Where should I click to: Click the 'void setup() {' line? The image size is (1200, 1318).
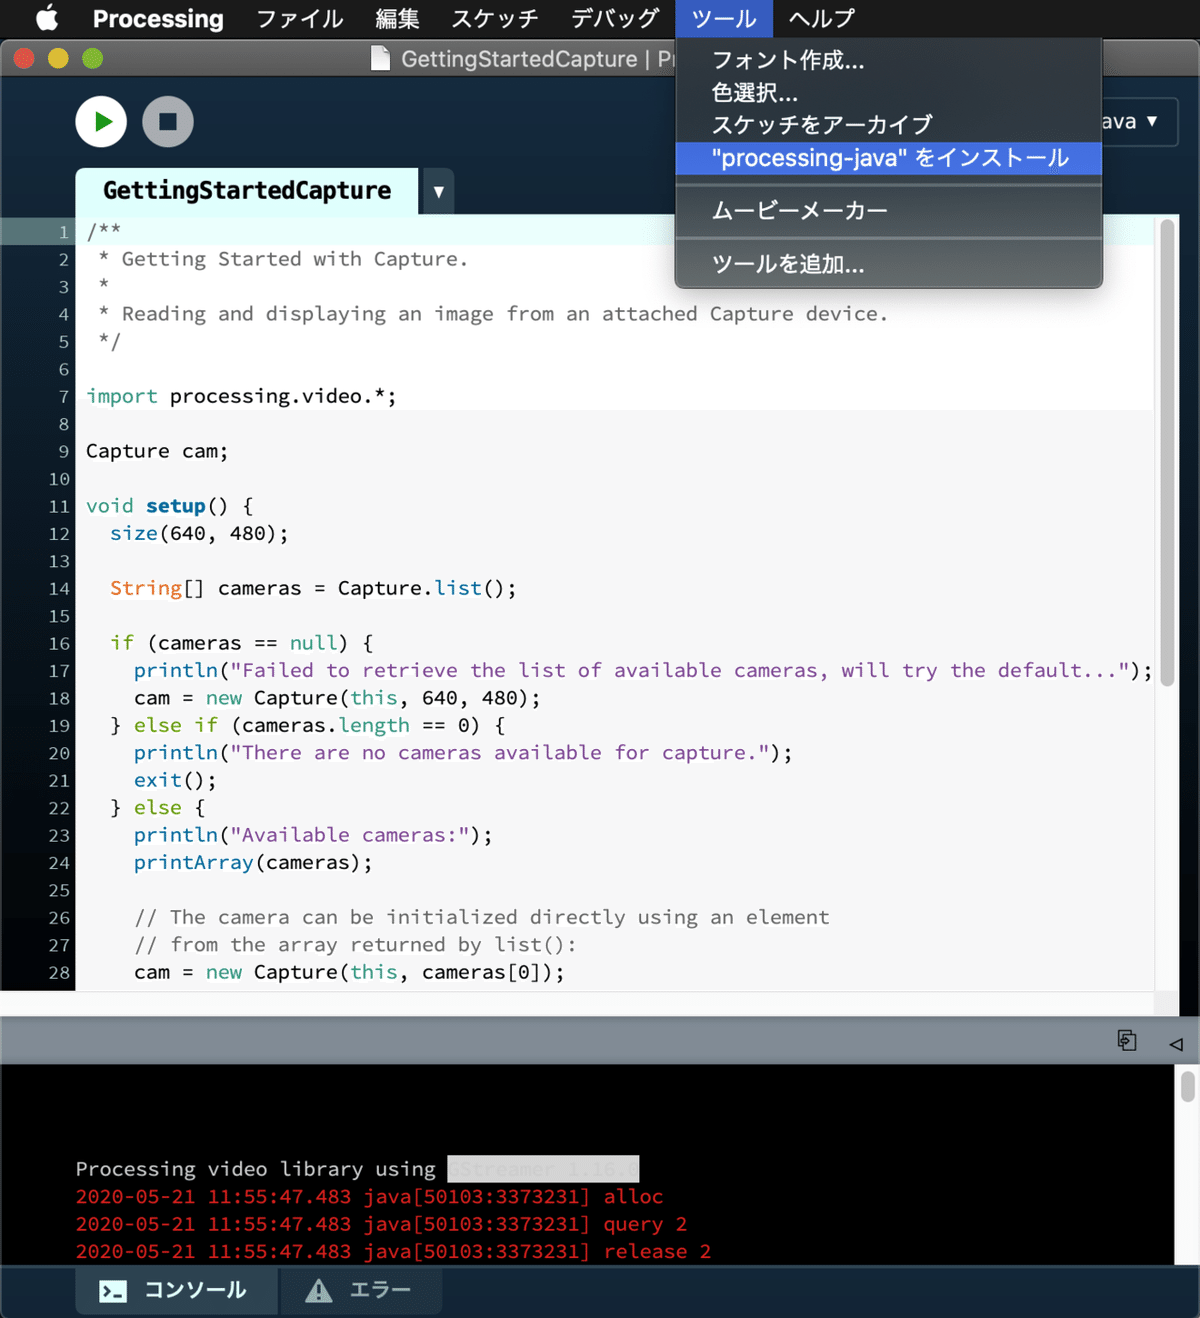point(170,507)
